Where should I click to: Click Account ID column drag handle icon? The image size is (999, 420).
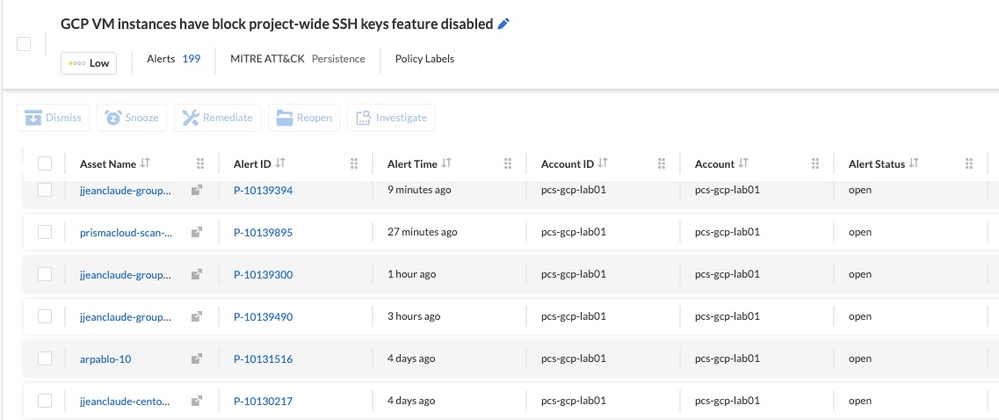(x=662, y=164)
